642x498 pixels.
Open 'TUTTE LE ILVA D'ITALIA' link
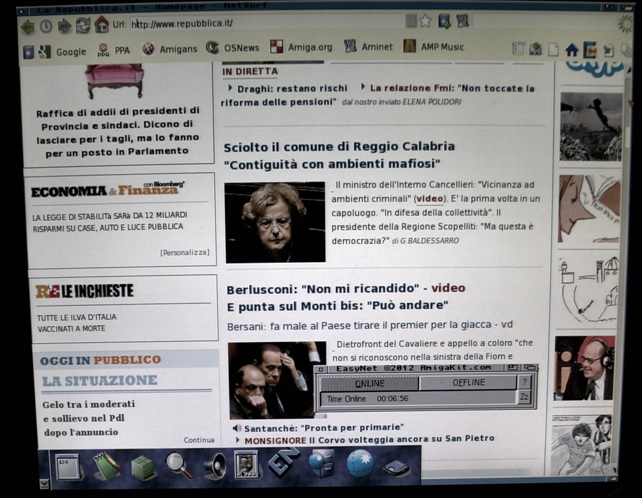coord(77,317)
